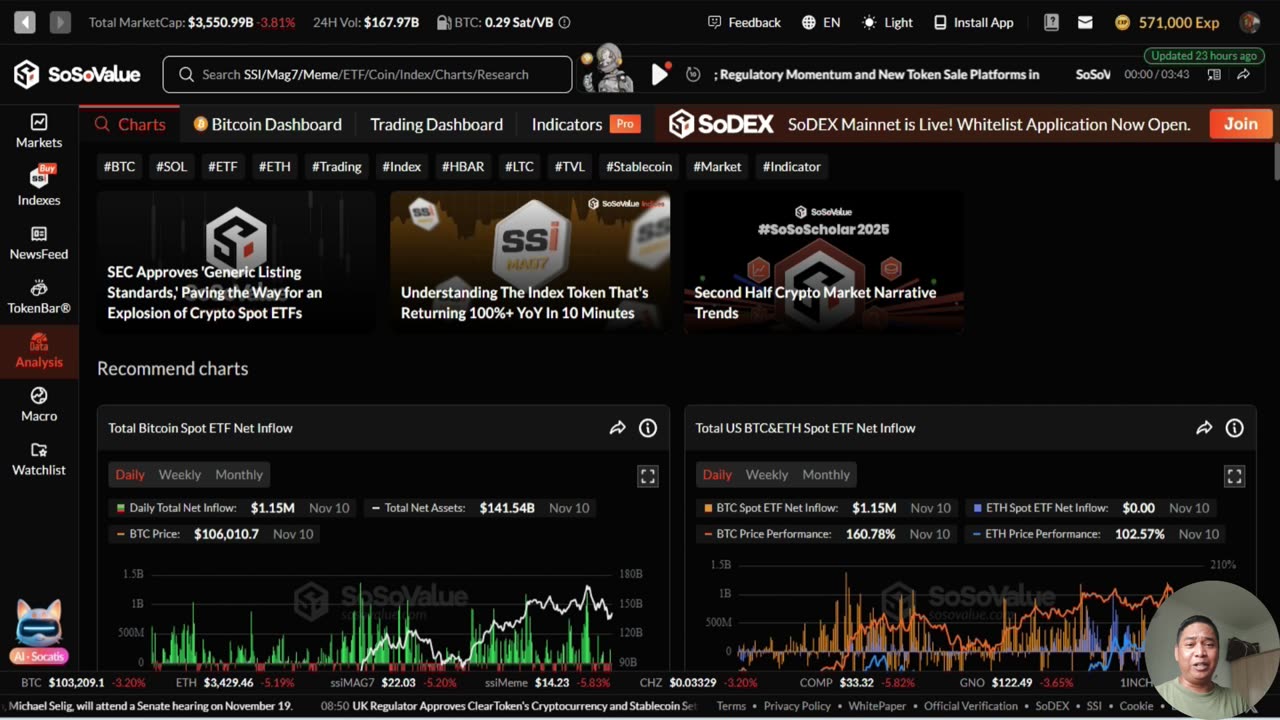This screenshot has height=720, width=1280.
Task: Select Monthly on Bitcoin Spot ETF chart
Action: (239, 475)
